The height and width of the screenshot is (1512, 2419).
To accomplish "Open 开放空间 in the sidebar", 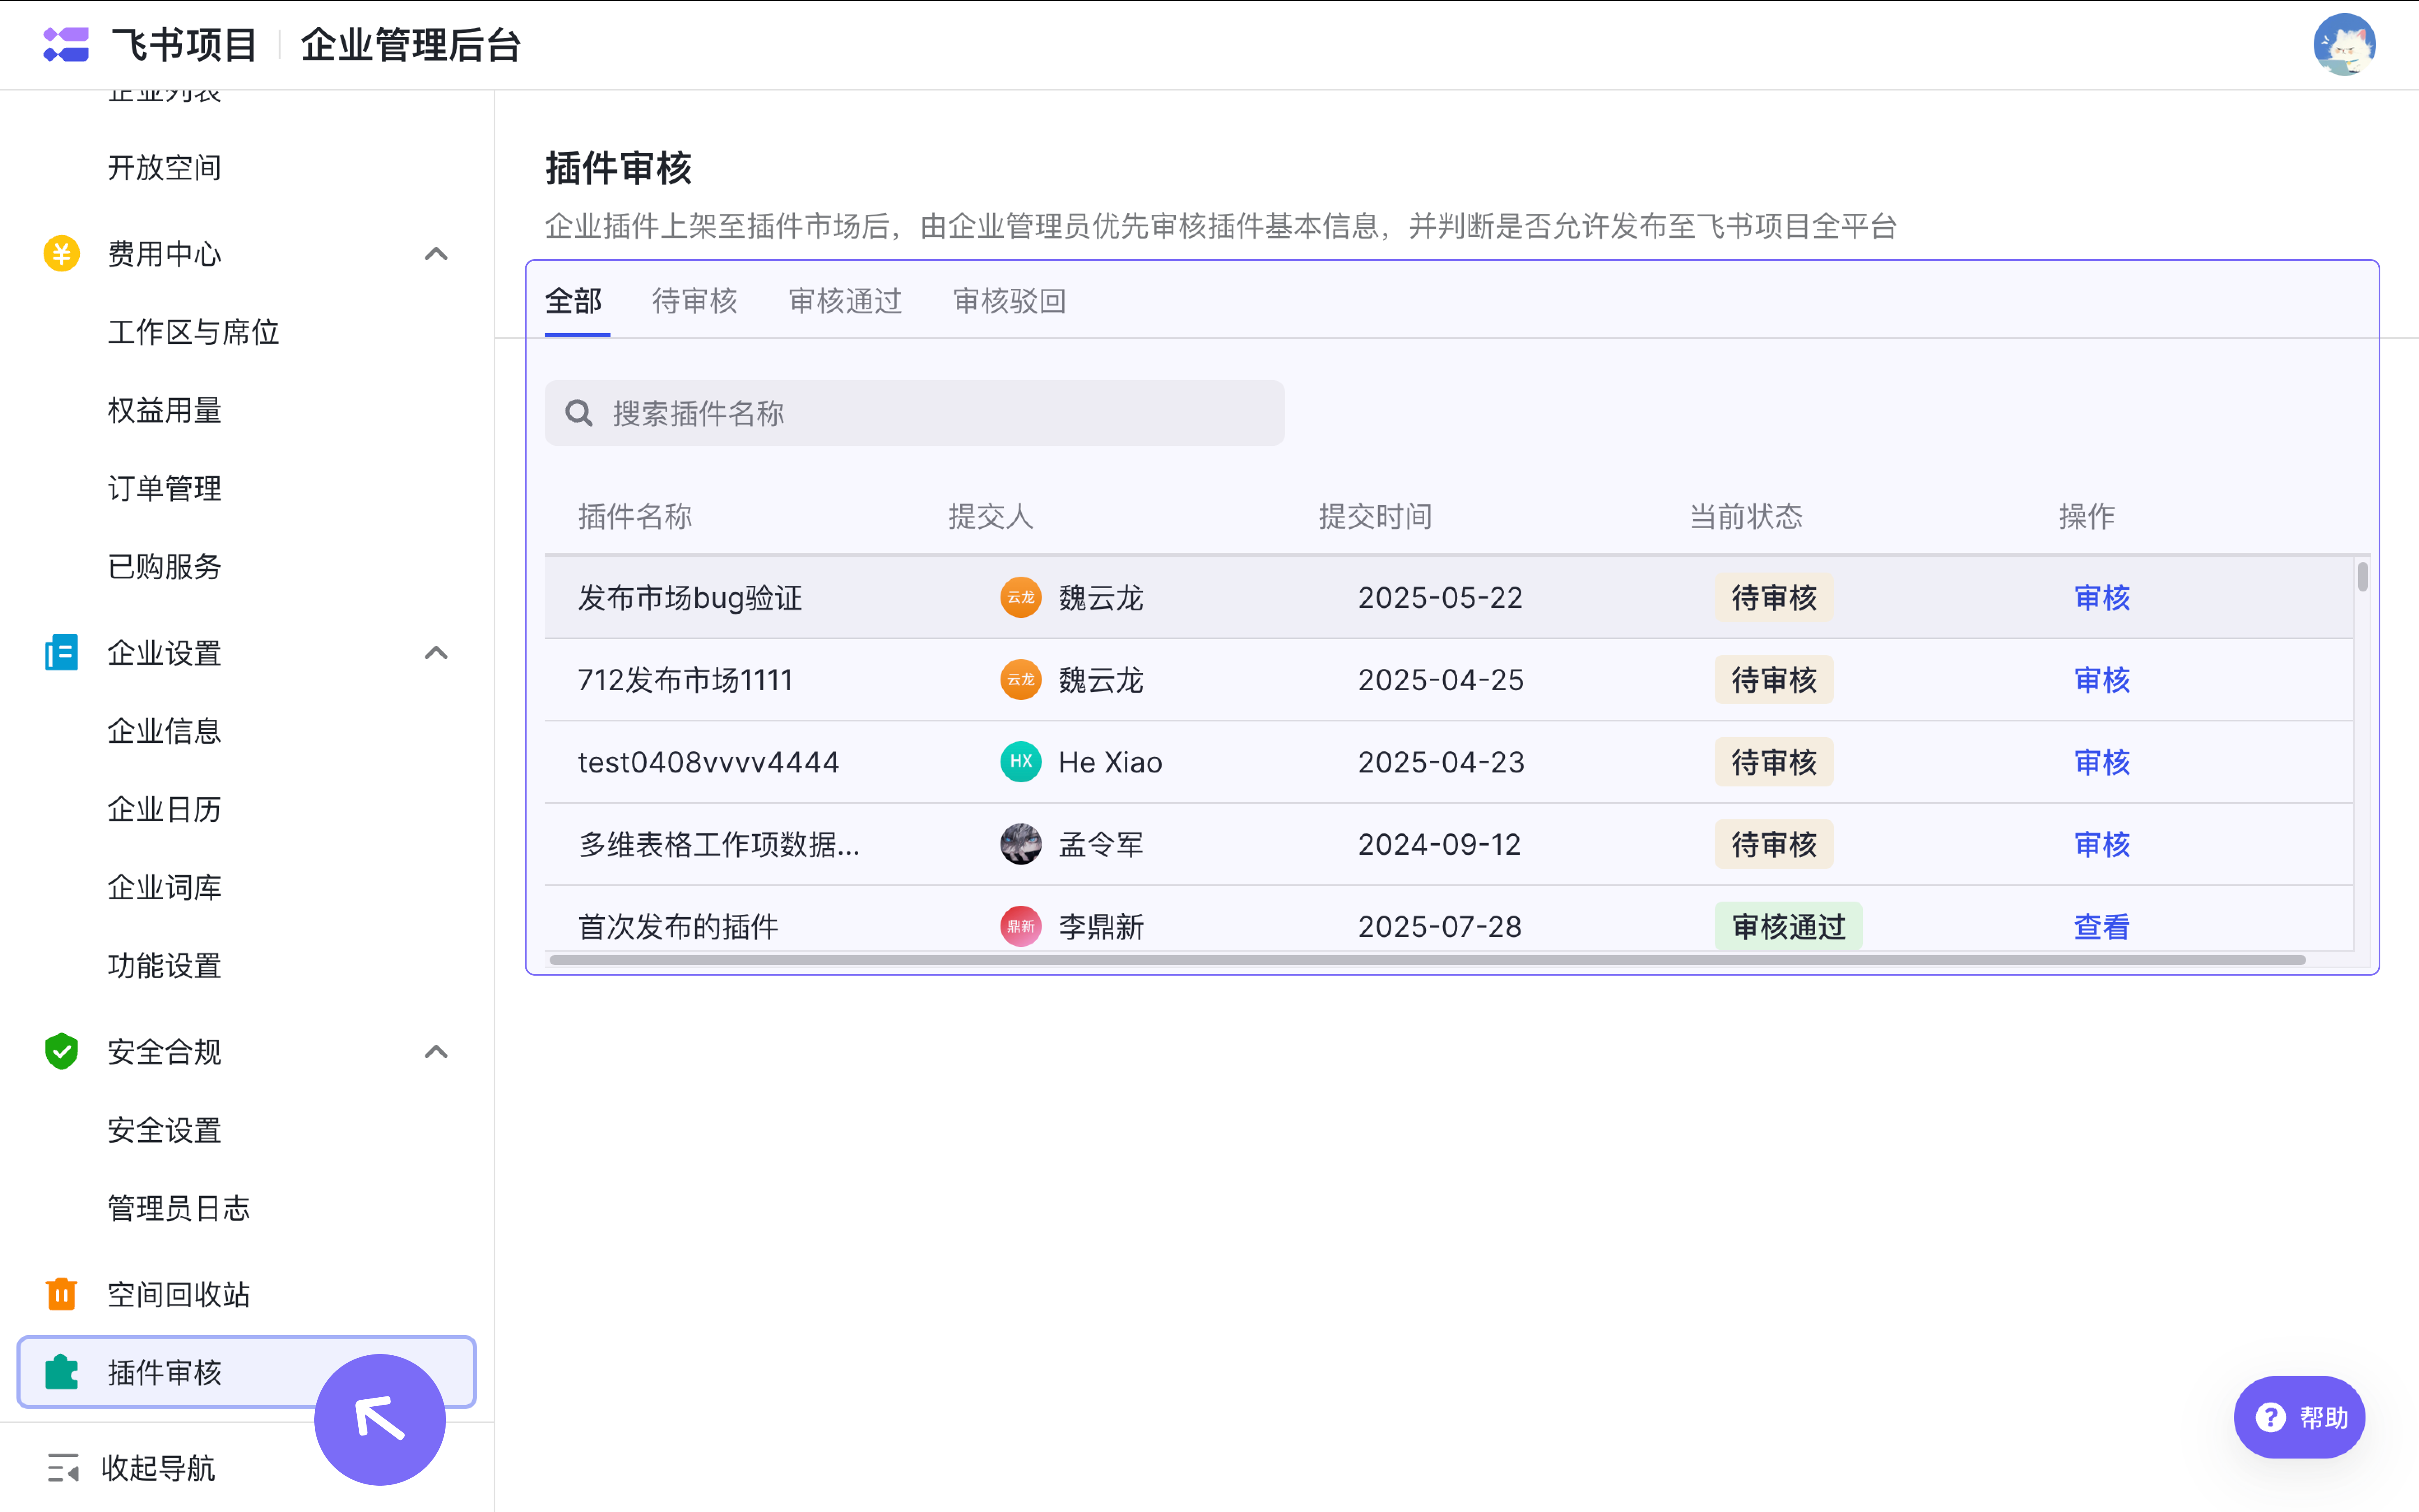I will [165, 168].
